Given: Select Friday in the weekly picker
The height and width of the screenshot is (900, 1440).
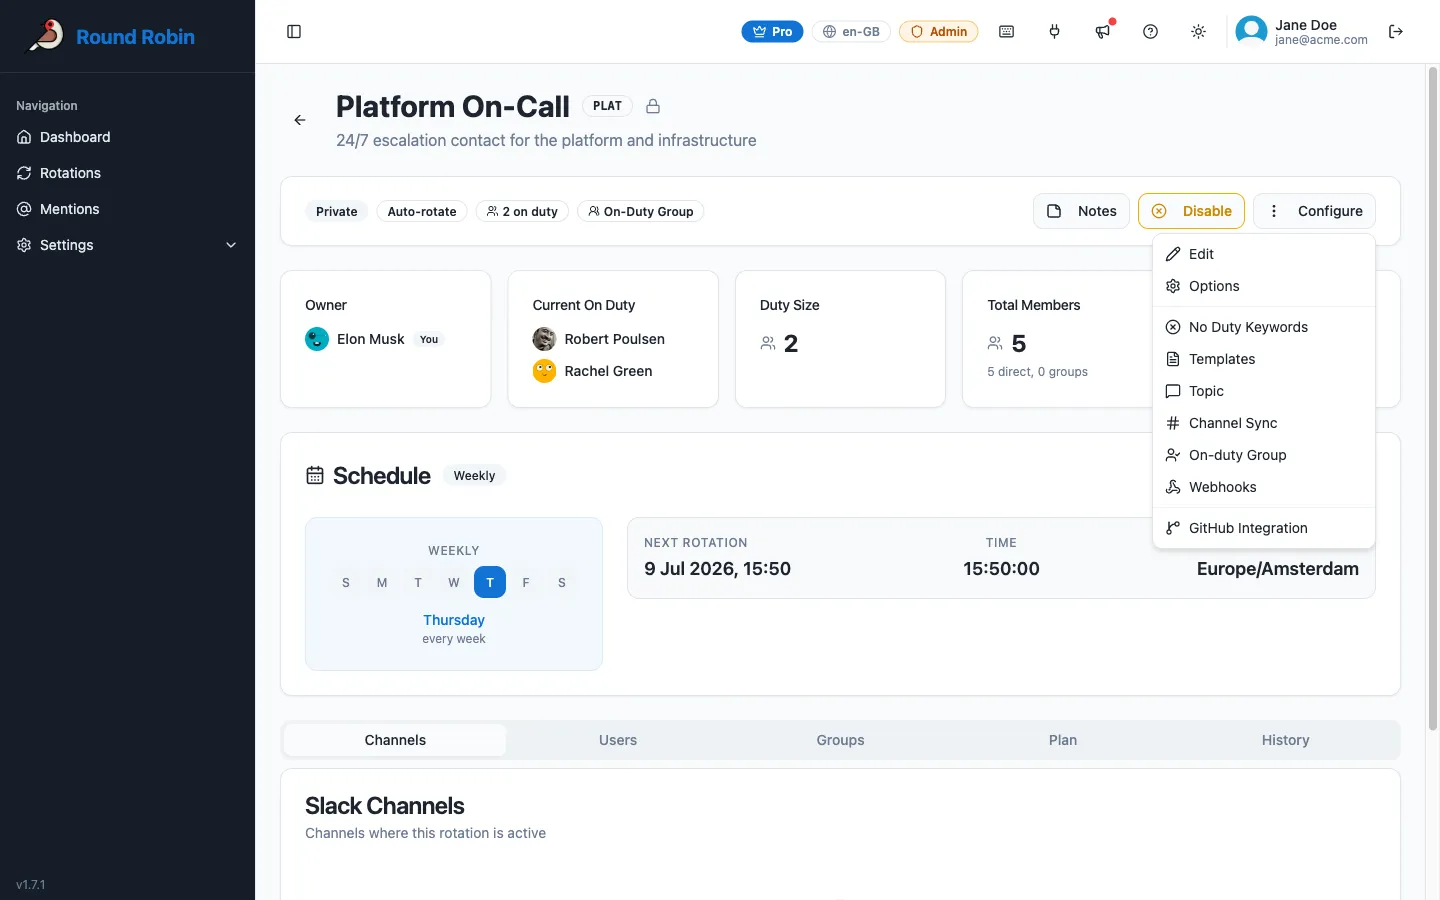Looking at the screenshot, I should coord(526,582).
